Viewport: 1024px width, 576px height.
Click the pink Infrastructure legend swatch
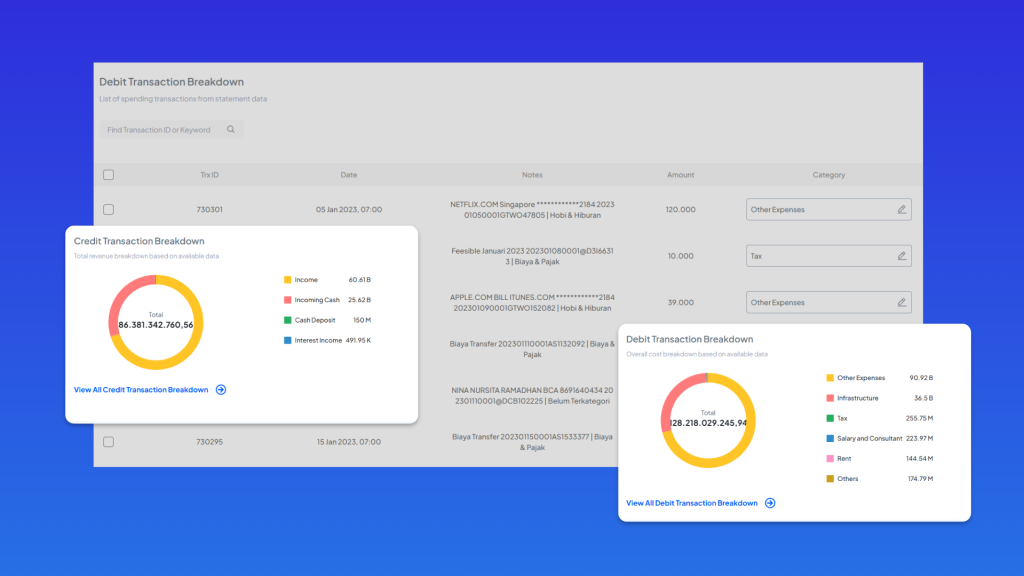click(830, 398)
